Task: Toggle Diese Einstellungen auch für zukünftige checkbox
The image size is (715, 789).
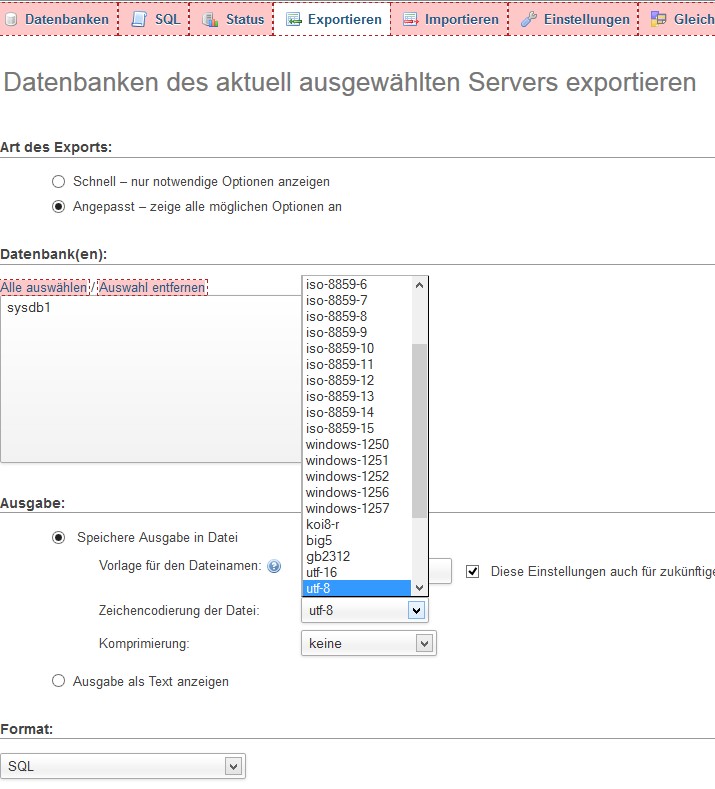Action: click(472, 572)
